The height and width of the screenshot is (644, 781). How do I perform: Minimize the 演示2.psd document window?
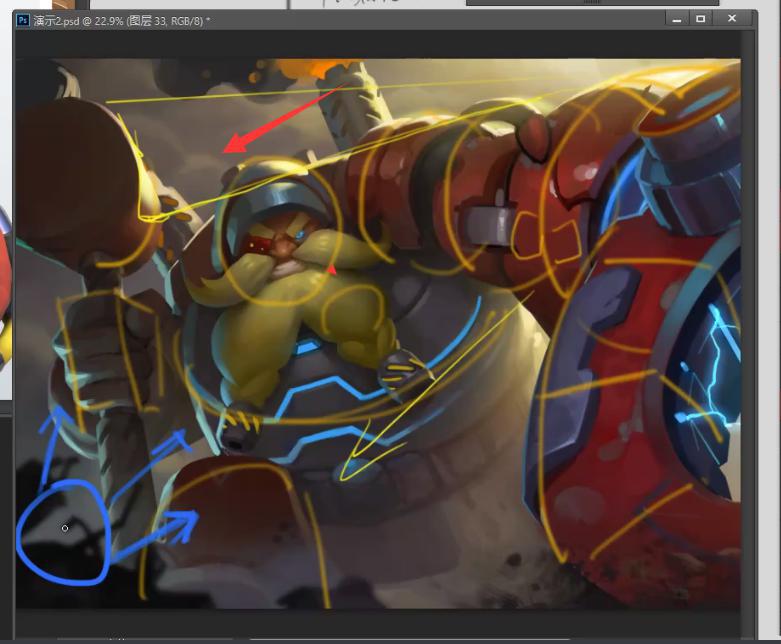coord(676,19)
